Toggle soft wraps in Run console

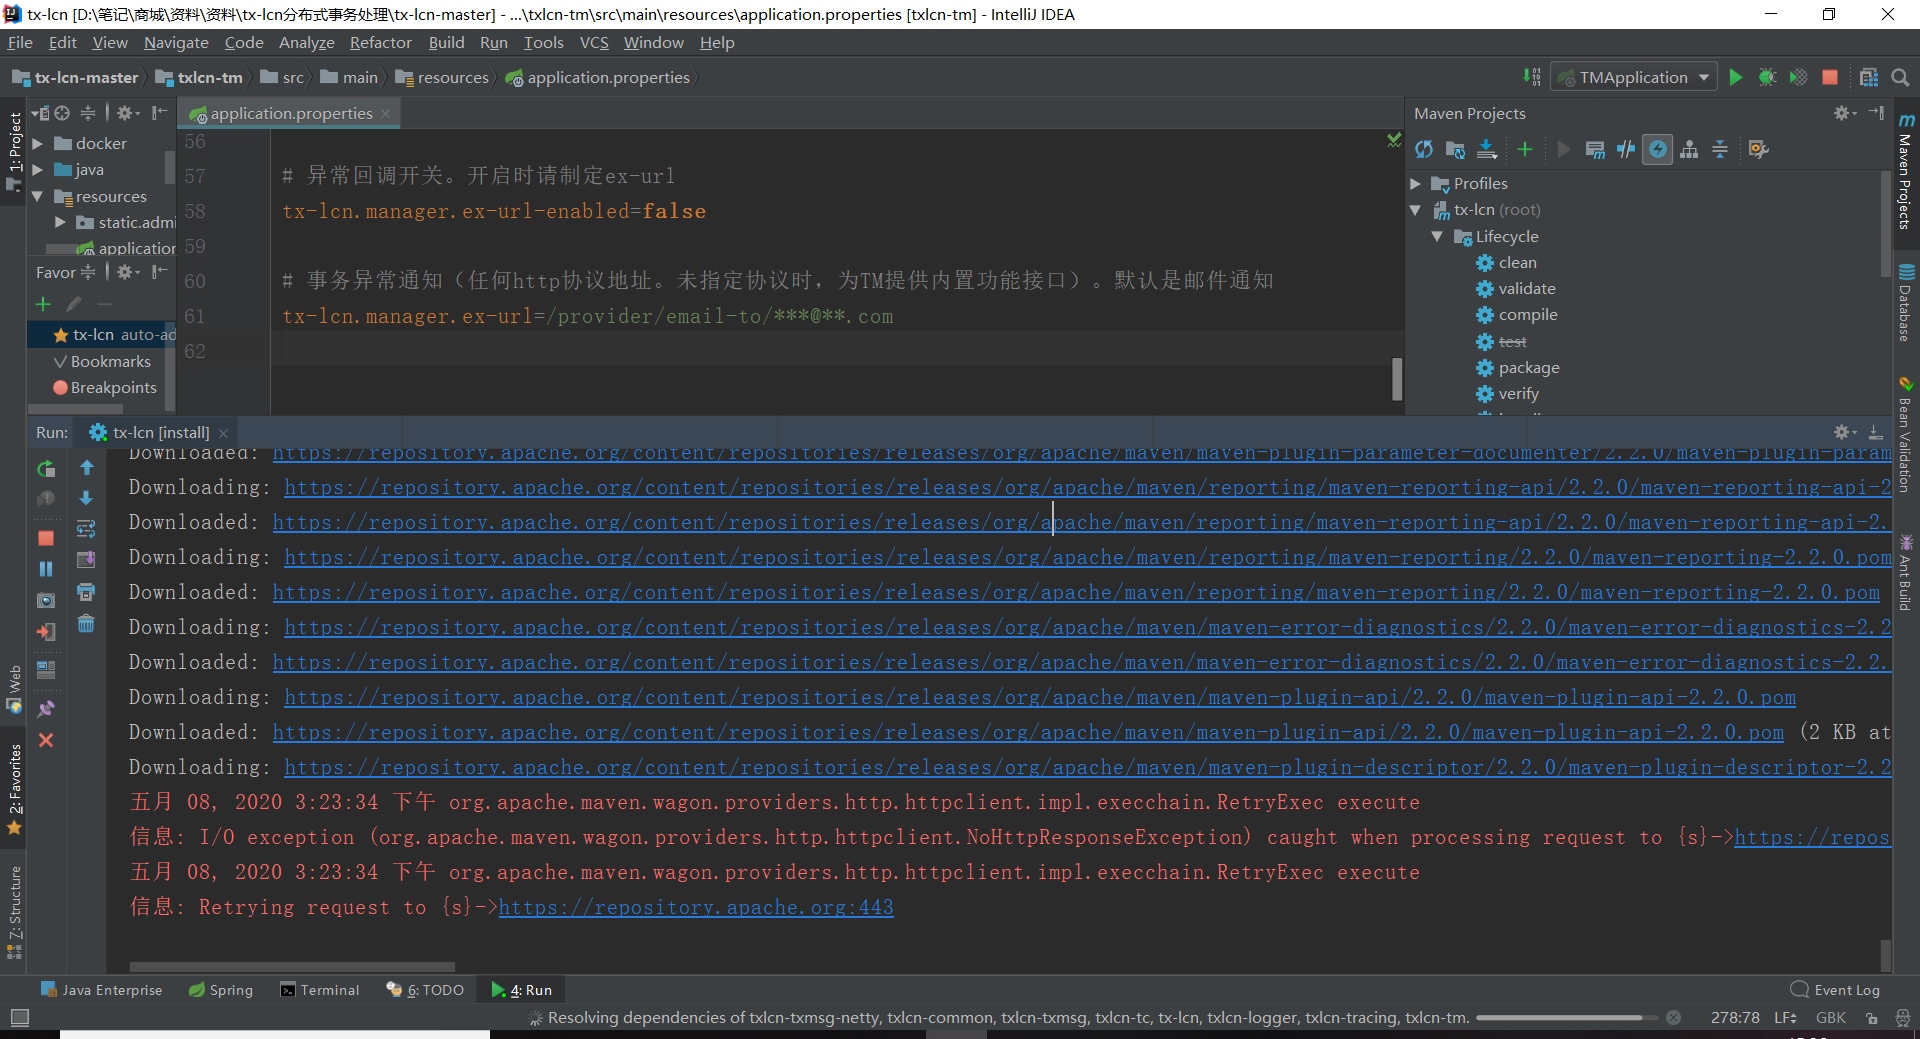pos(86,529)
